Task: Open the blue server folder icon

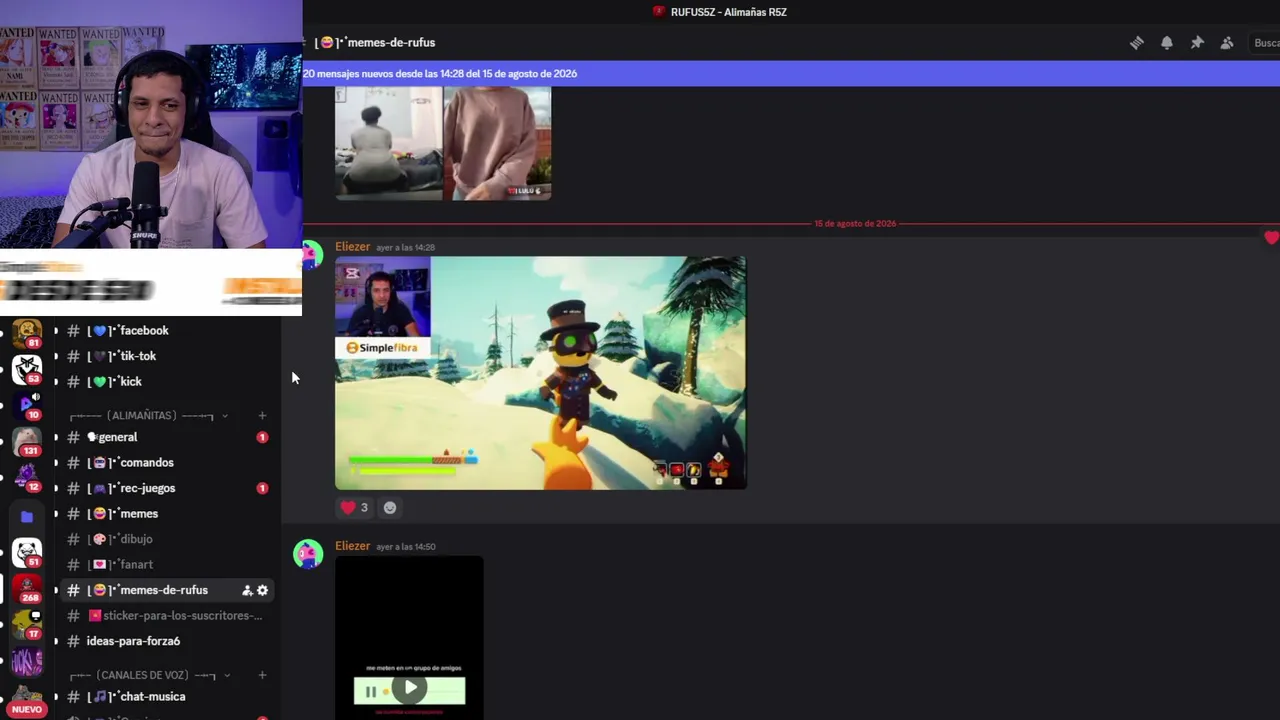Action: tap(27, 516)
